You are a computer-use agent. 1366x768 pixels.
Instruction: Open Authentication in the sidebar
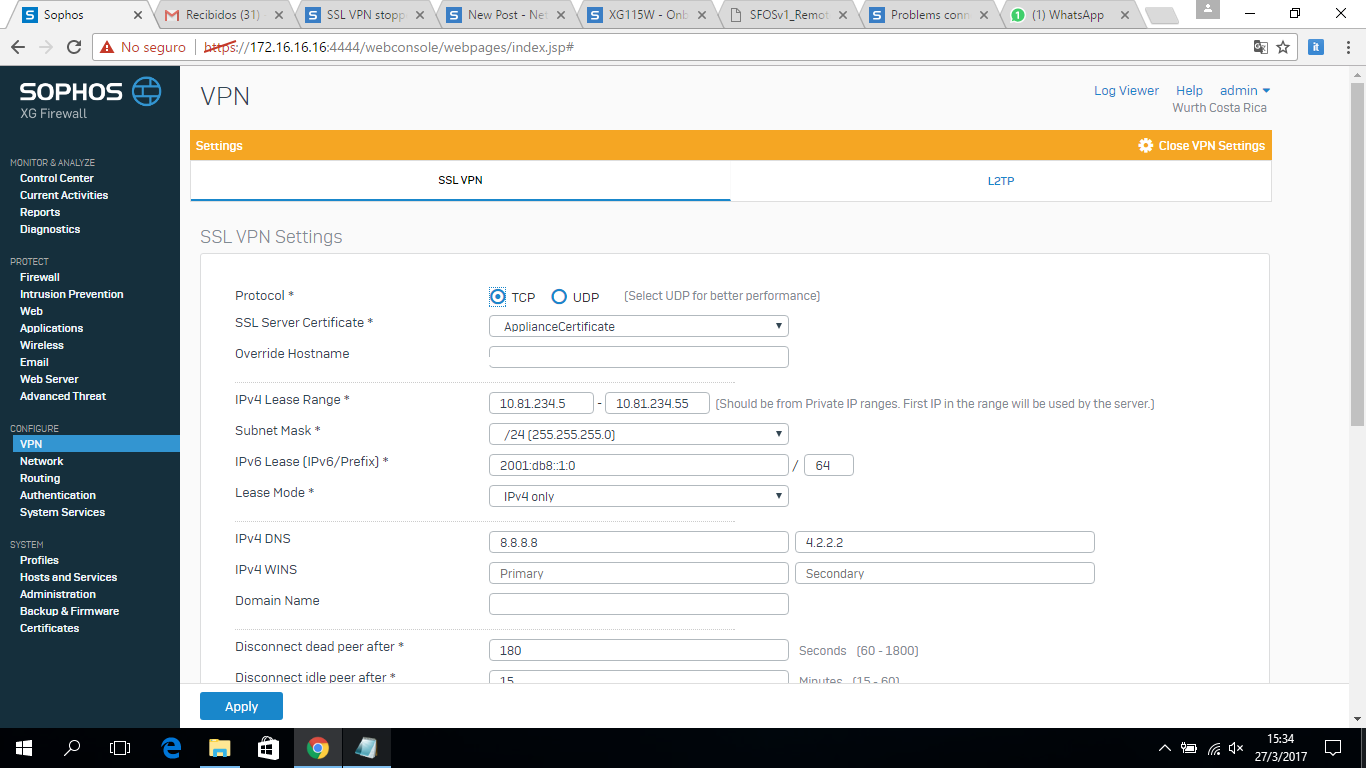58,495
